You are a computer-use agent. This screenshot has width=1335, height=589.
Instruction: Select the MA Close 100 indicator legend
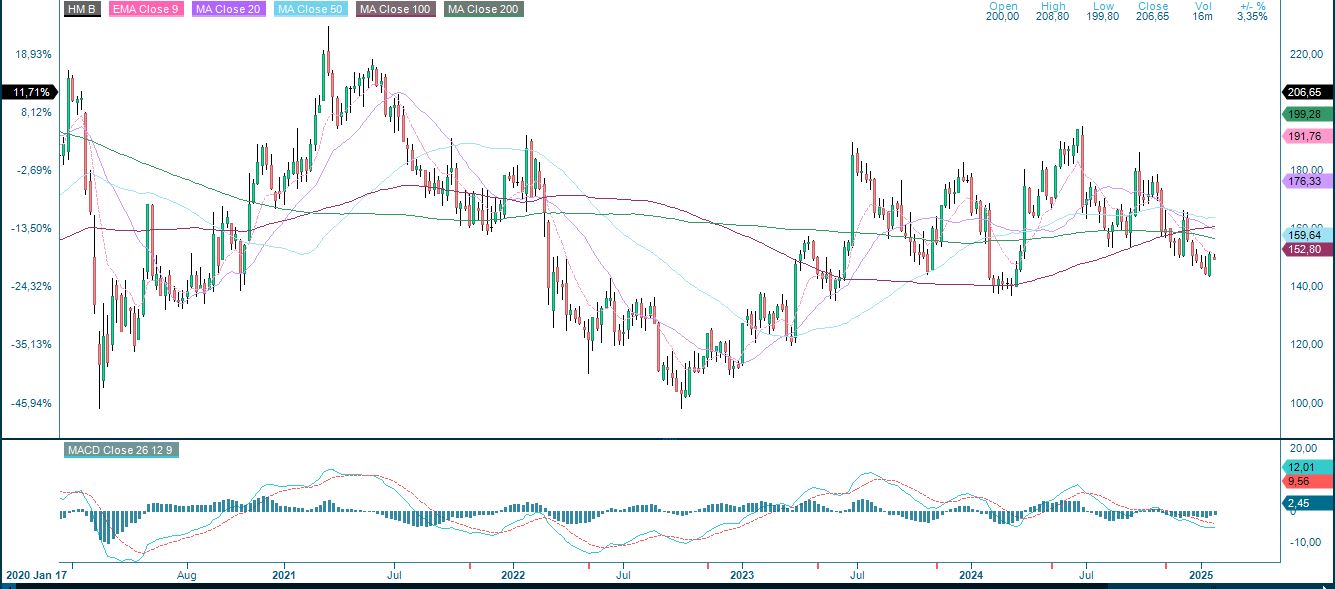pyautogui.click(x=398, y=10)
